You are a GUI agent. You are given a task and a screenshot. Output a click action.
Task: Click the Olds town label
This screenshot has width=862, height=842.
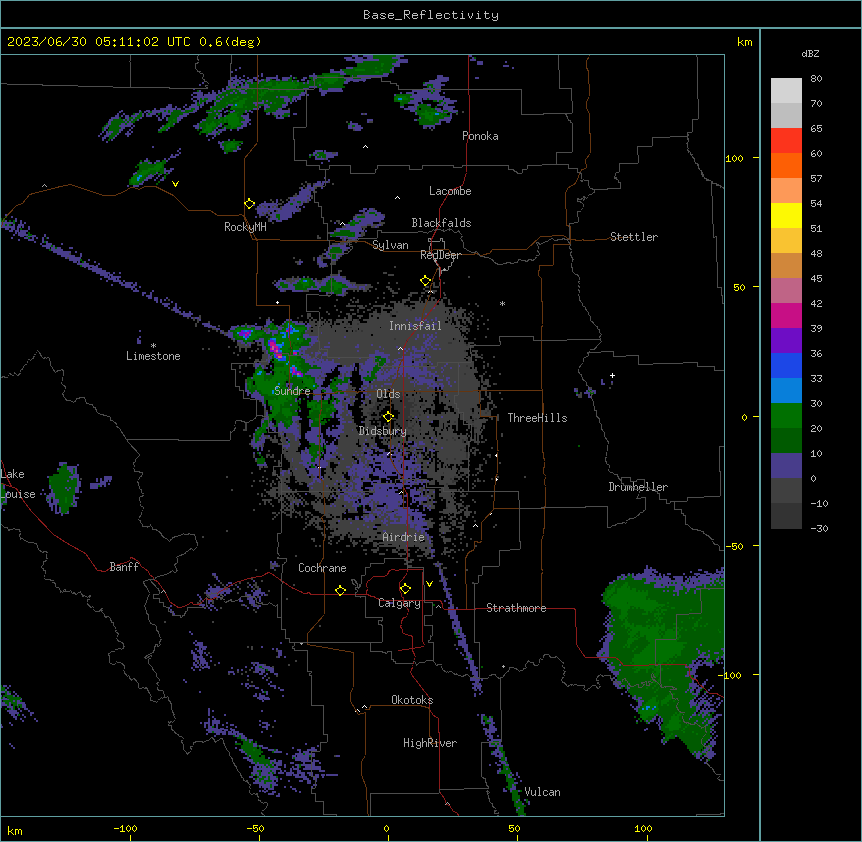coord(388,394)
